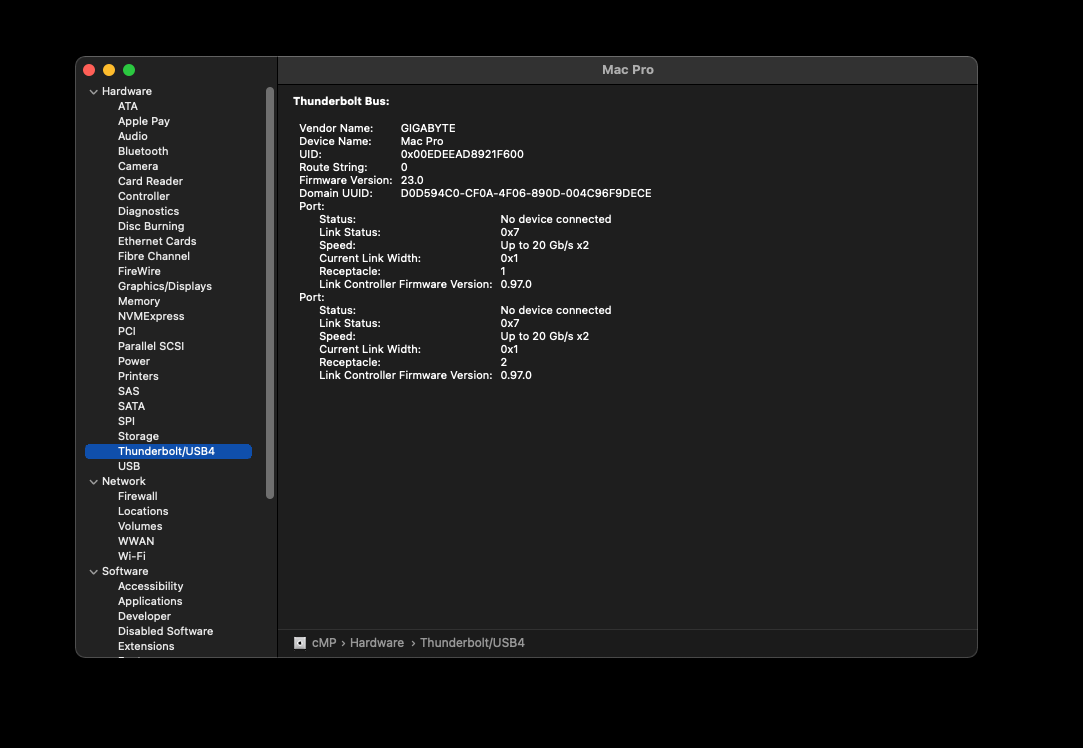Select FireWire in the sidebar
The height and width of the screenshot is (748, 1083).
[140, 271]
